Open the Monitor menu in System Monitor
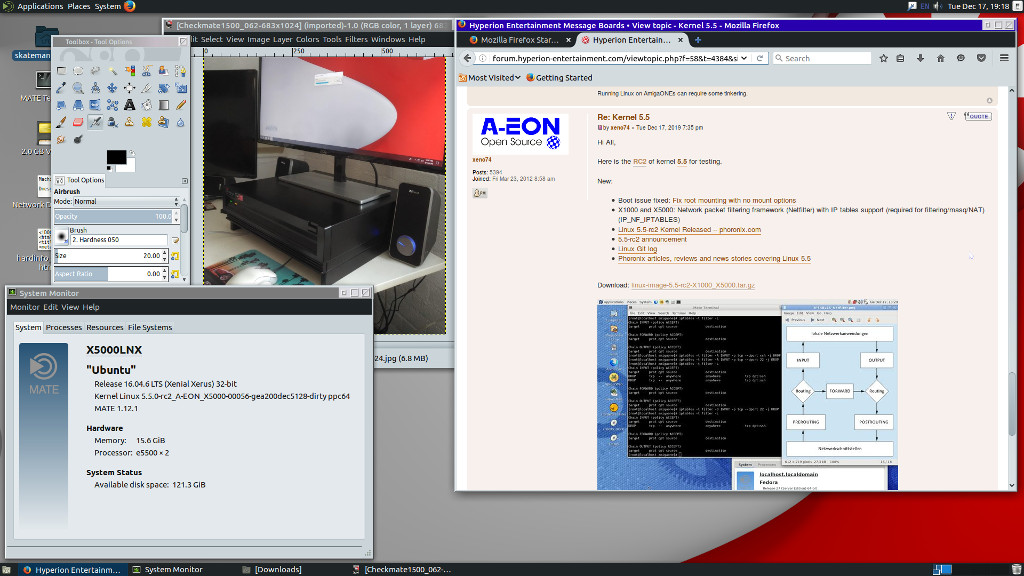This screenshot has width=1024, height=576. click(x=24, y=307)
